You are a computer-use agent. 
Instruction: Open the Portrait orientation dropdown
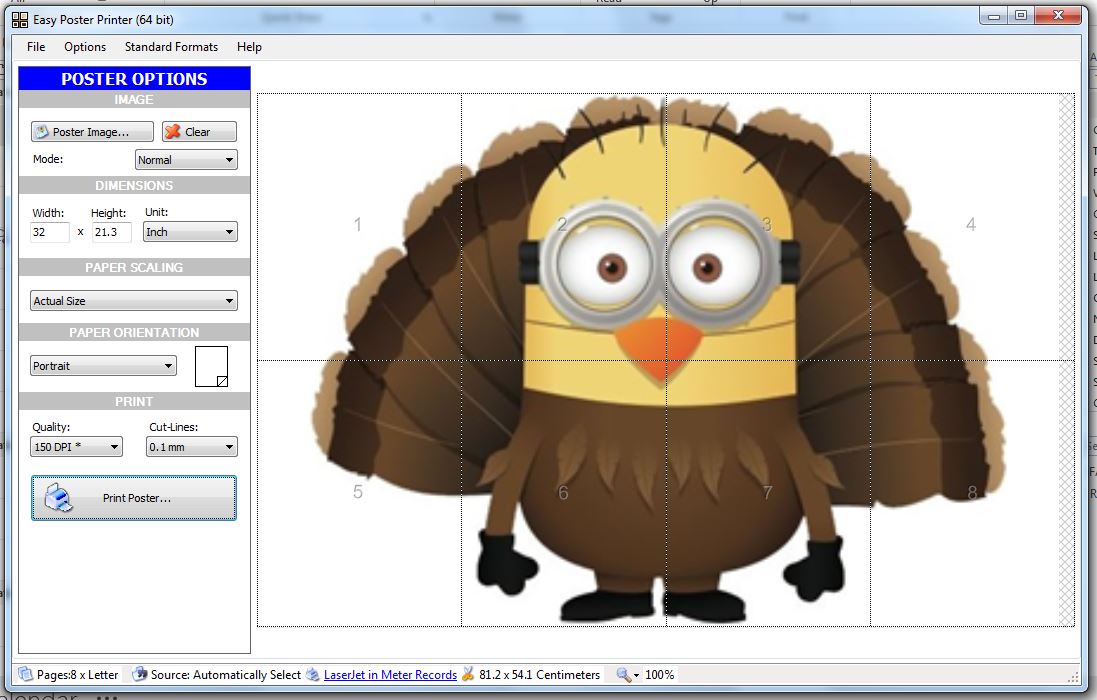103,366
